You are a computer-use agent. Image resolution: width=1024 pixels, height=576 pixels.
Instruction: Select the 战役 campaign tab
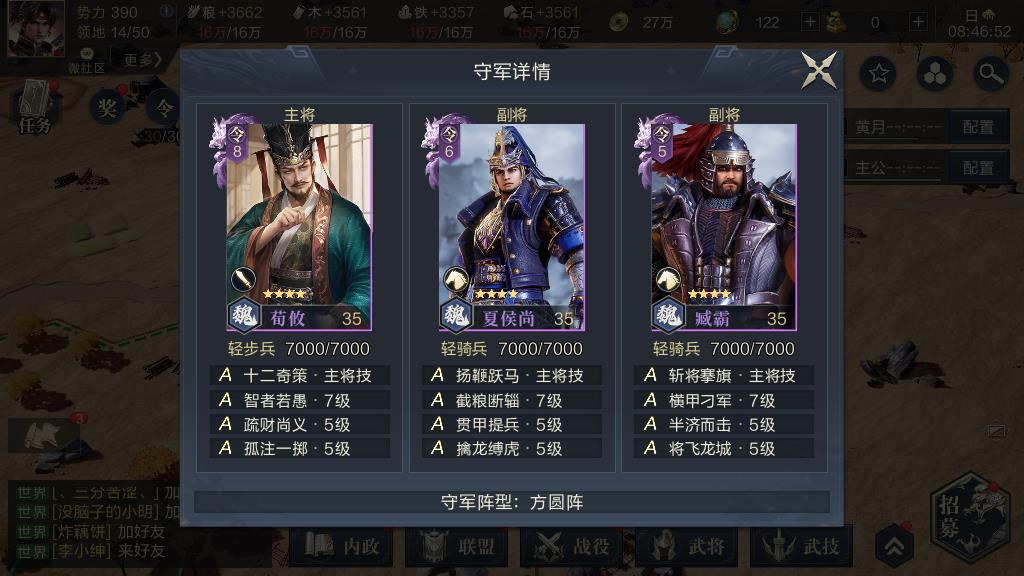click(x=571, y=546)
